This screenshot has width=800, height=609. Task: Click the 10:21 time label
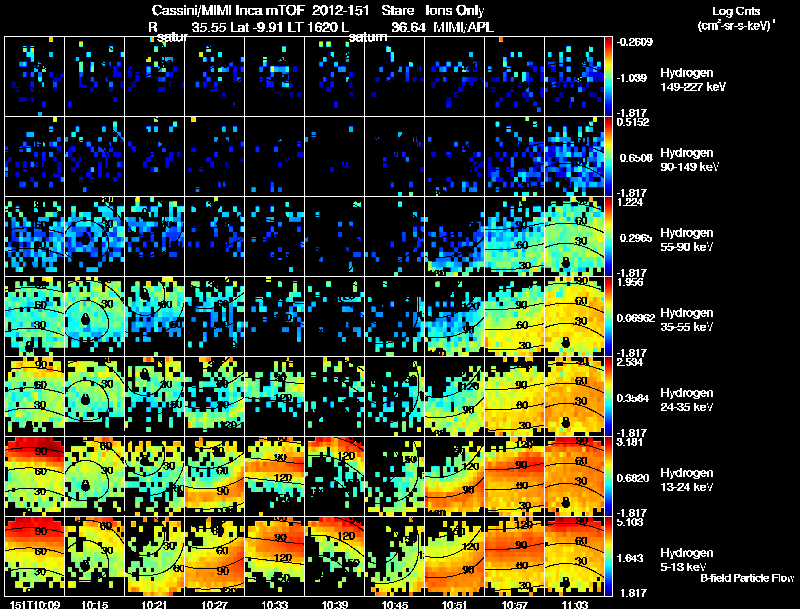point(155,604)
